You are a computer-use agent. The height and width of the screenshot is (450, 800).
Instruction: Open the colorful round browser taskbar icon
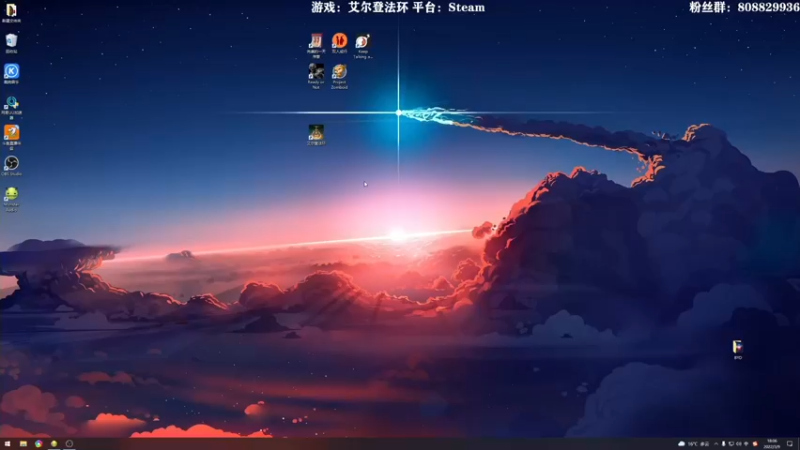click(38, 444)
